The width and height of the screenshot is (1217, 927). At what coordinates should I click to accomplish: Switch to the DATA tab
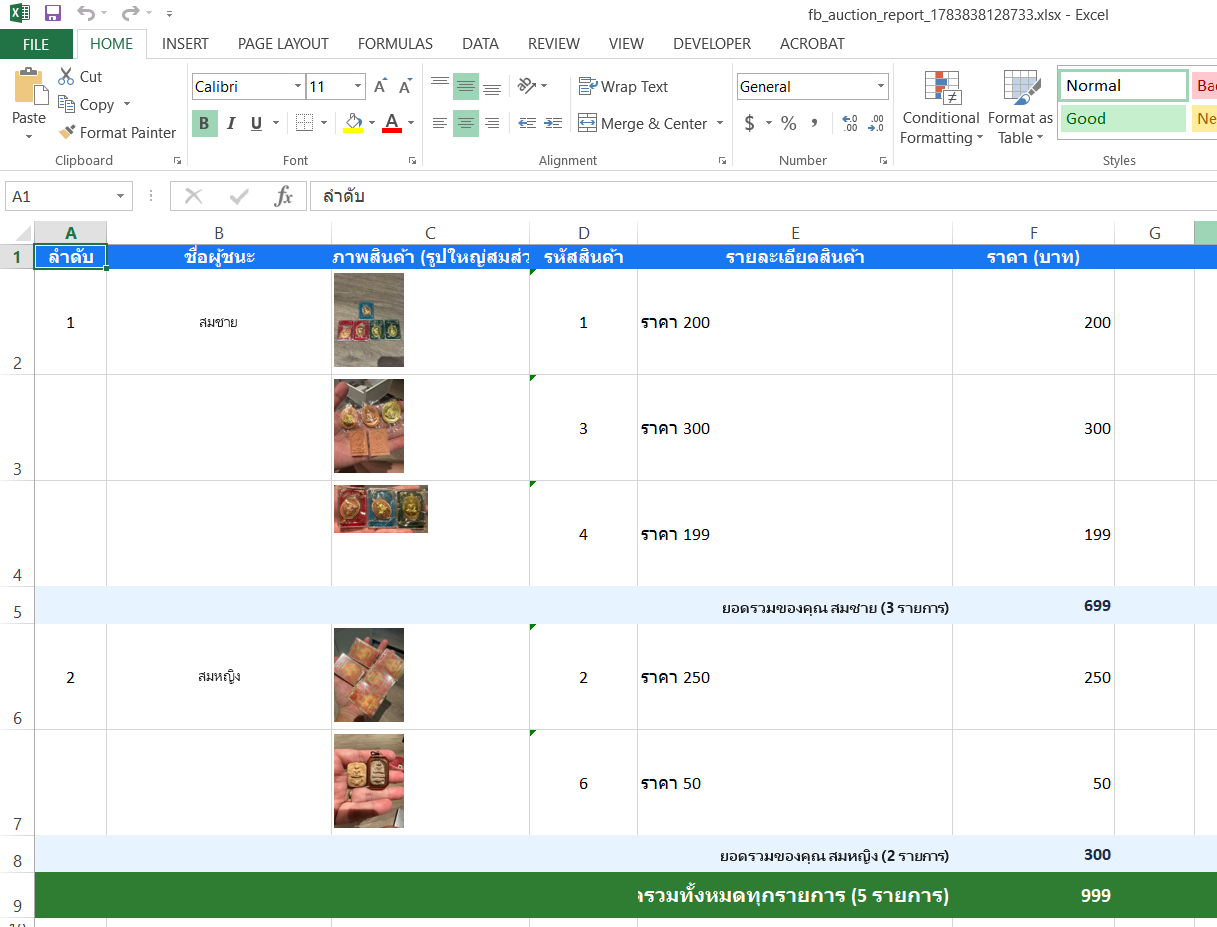pyautogui.click(x=480, y=44)
